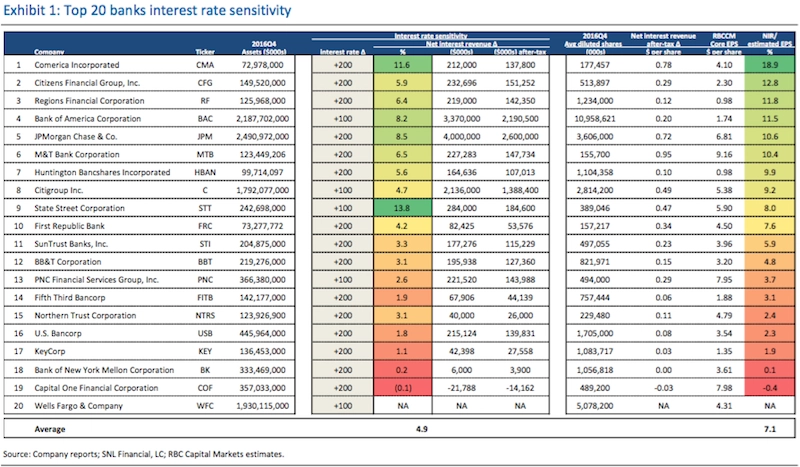Click the Regions Financial Corporation name

[89, 101]
